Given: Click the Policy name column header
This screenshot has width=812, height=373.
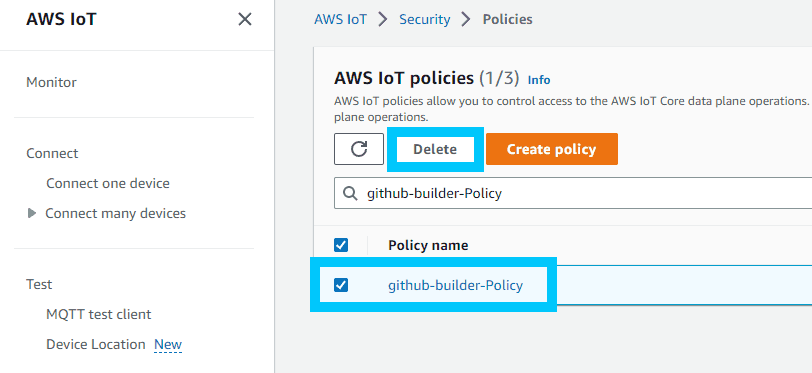Looking at the screenshot, I should coord(428,245).
